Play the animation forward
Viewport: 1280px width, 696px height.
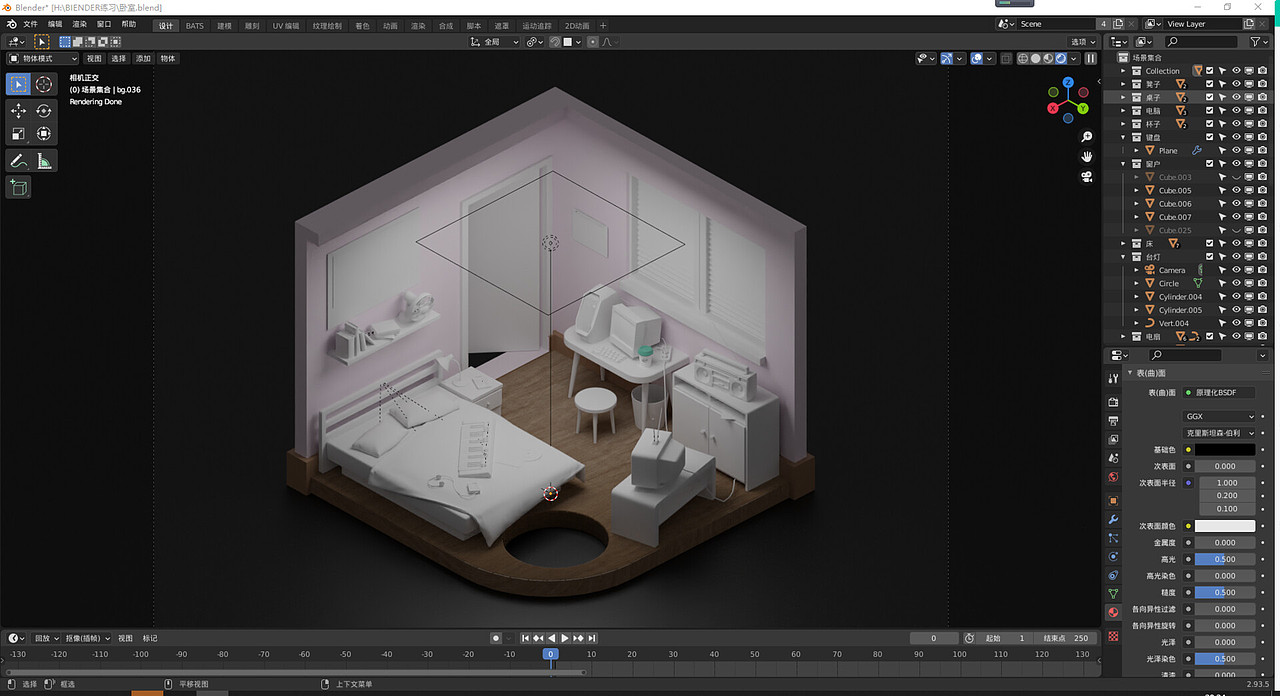[x=565, y=638]
